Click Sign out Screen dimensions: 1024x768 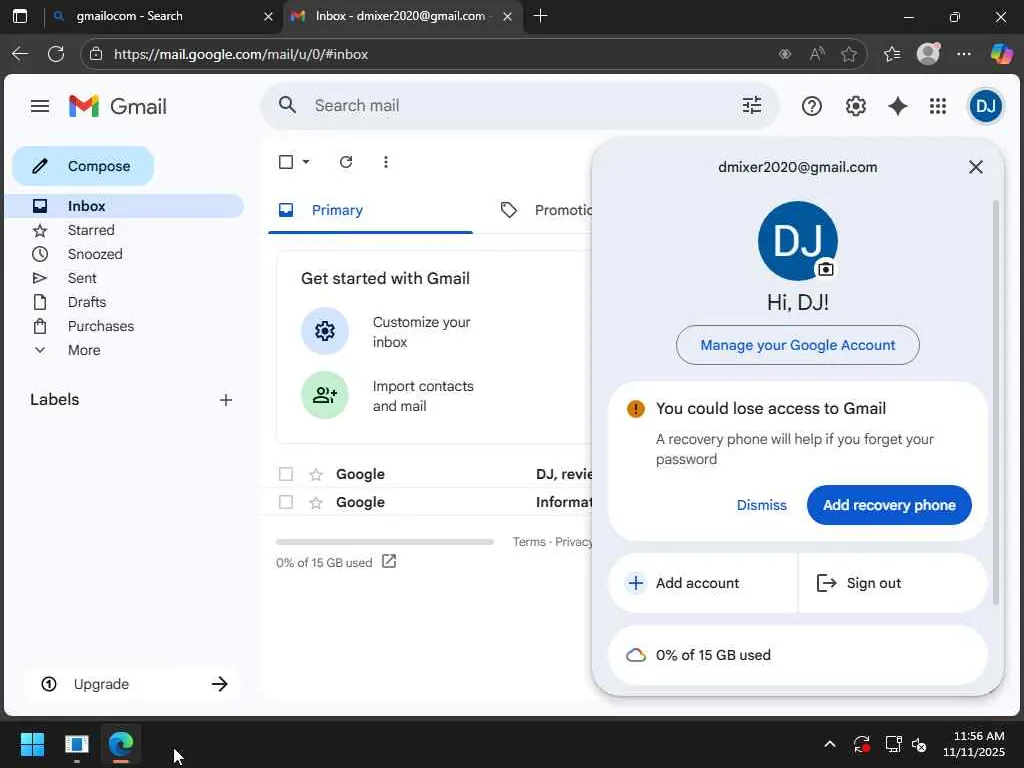893,583
